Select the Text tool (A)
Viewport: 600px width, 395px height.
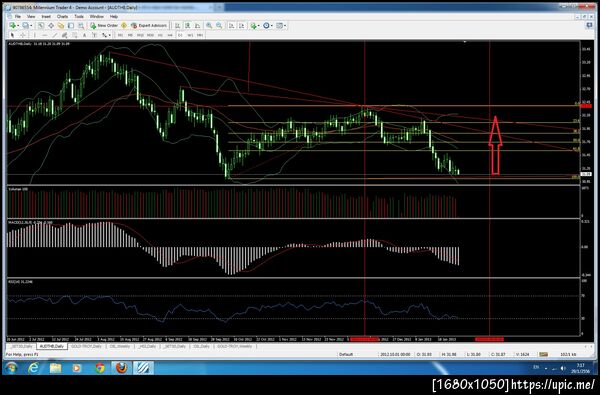click(85, 35)
